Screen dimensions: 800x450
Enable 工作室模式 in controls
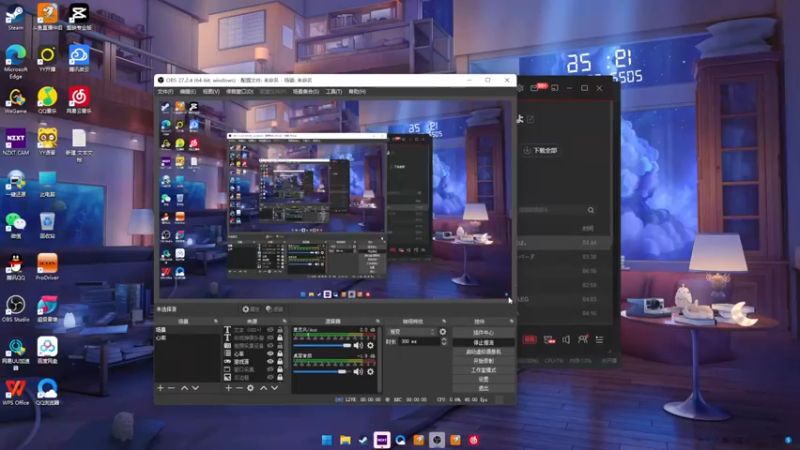point(484,370)
